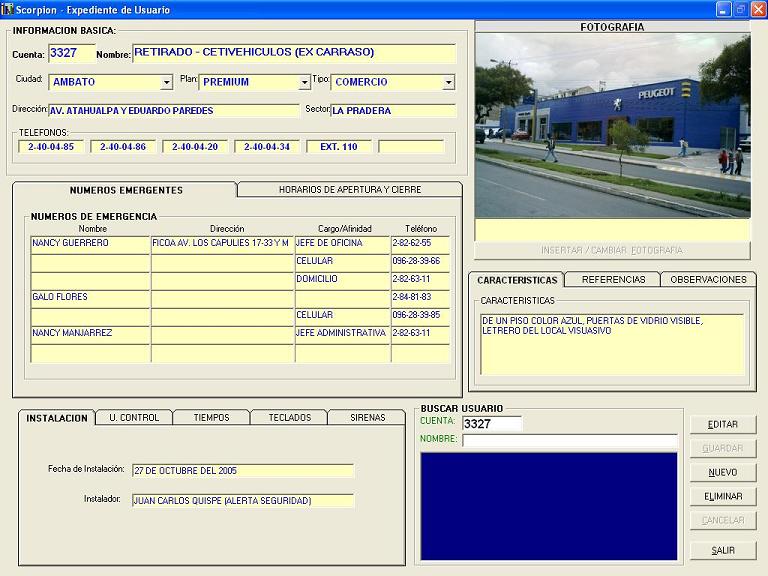Image resolution: width=768 pixels, height=576 pixels.
Task: Click the empty sixth telephone field
Action: point(411,146)
